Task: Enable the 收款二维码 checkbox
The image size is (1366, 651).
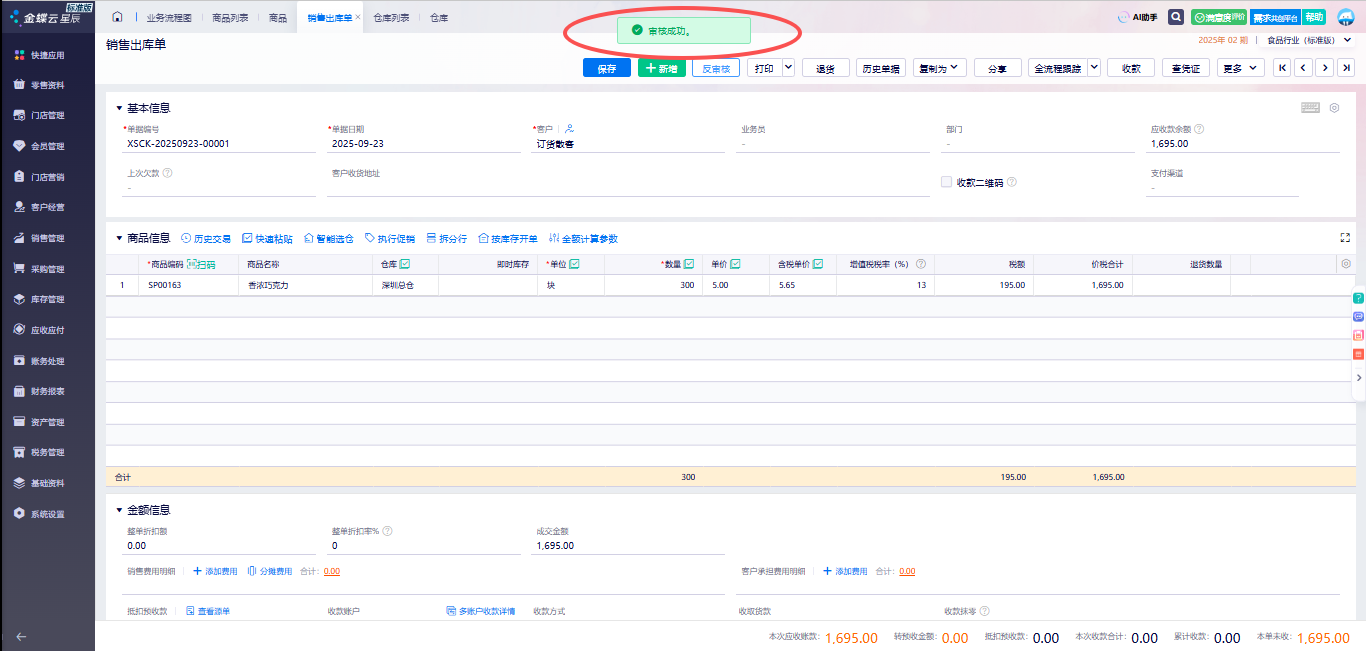Action: 946,182
